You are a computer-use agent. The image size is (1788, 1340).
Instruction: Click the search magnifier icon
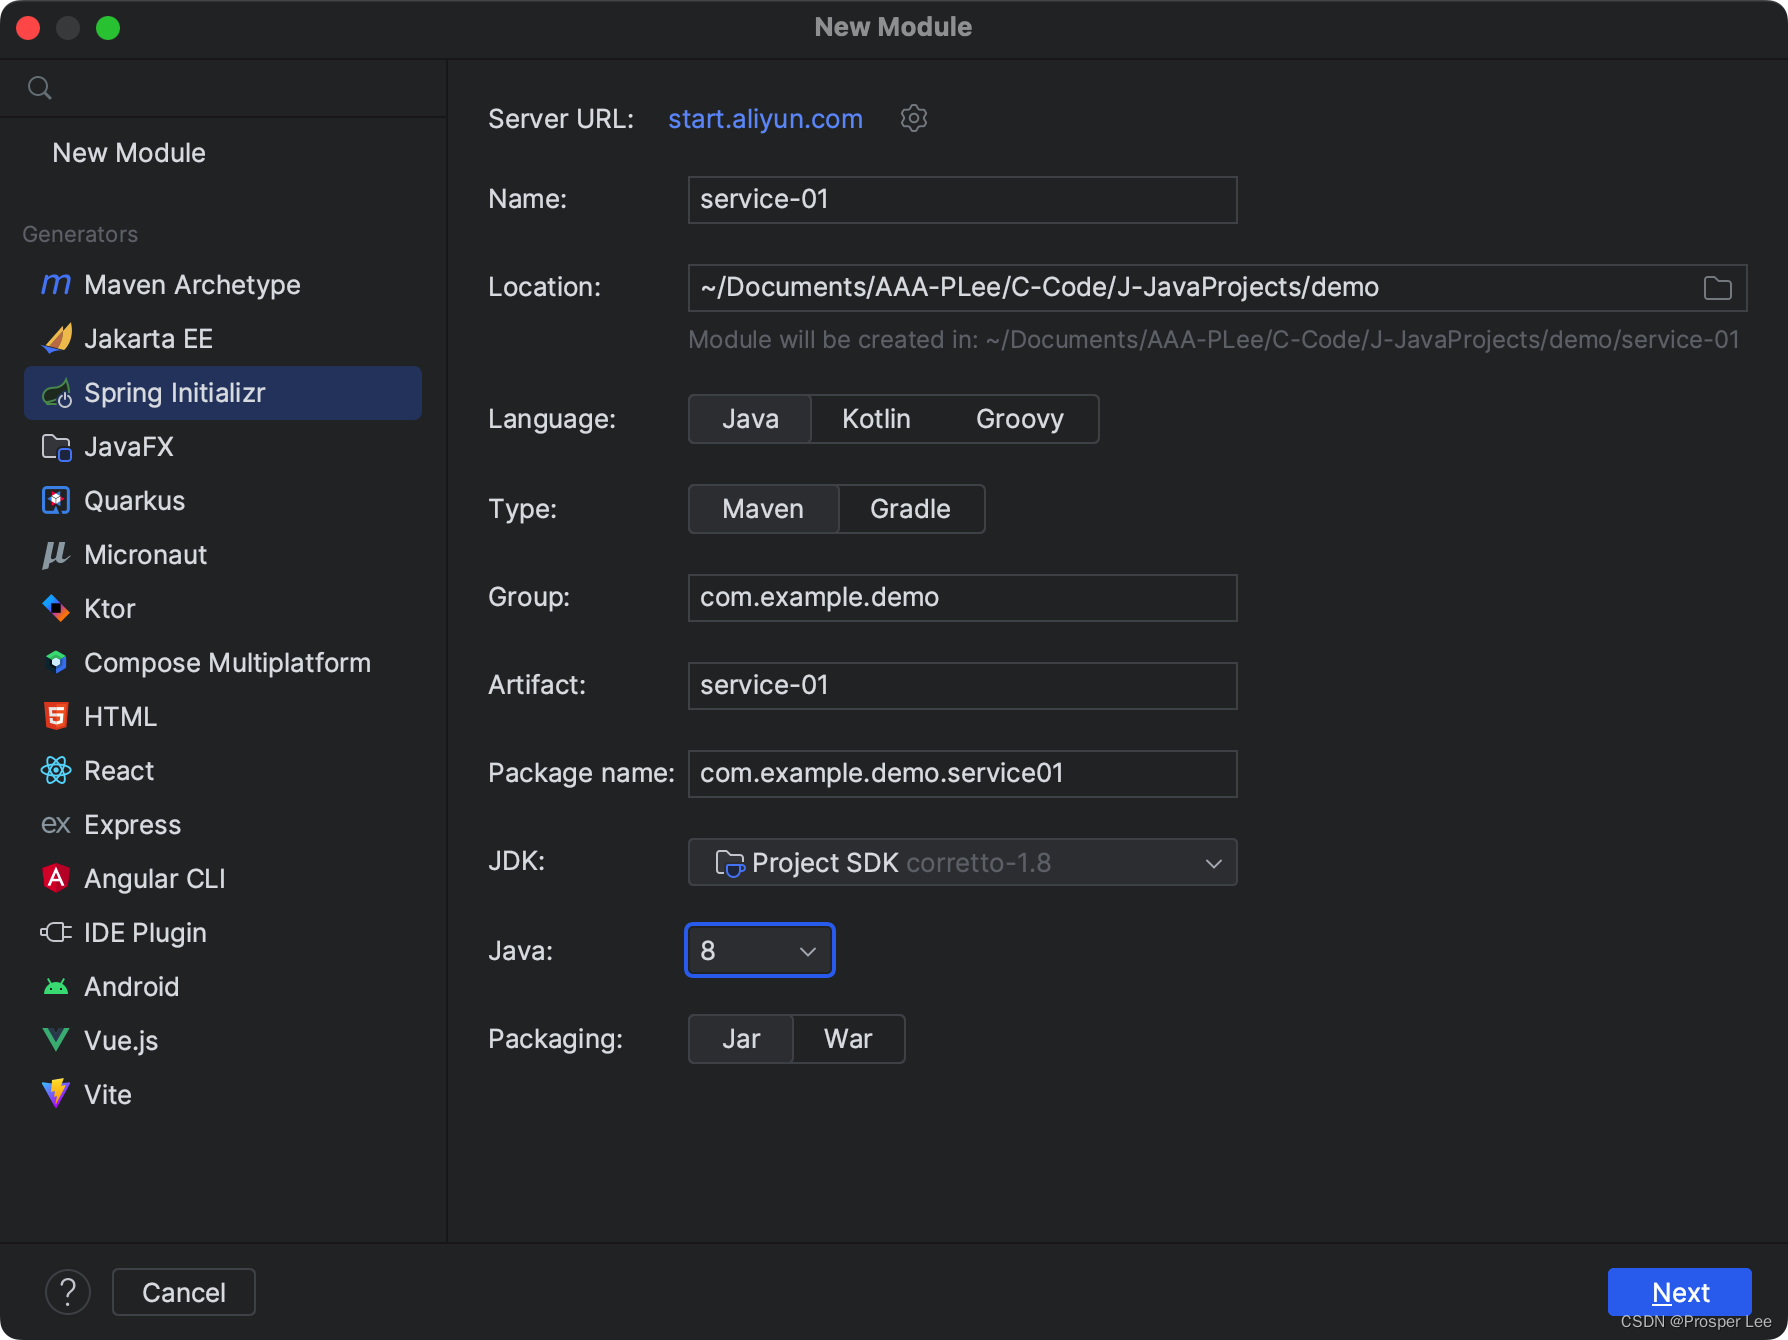click(x=40, y=88)
